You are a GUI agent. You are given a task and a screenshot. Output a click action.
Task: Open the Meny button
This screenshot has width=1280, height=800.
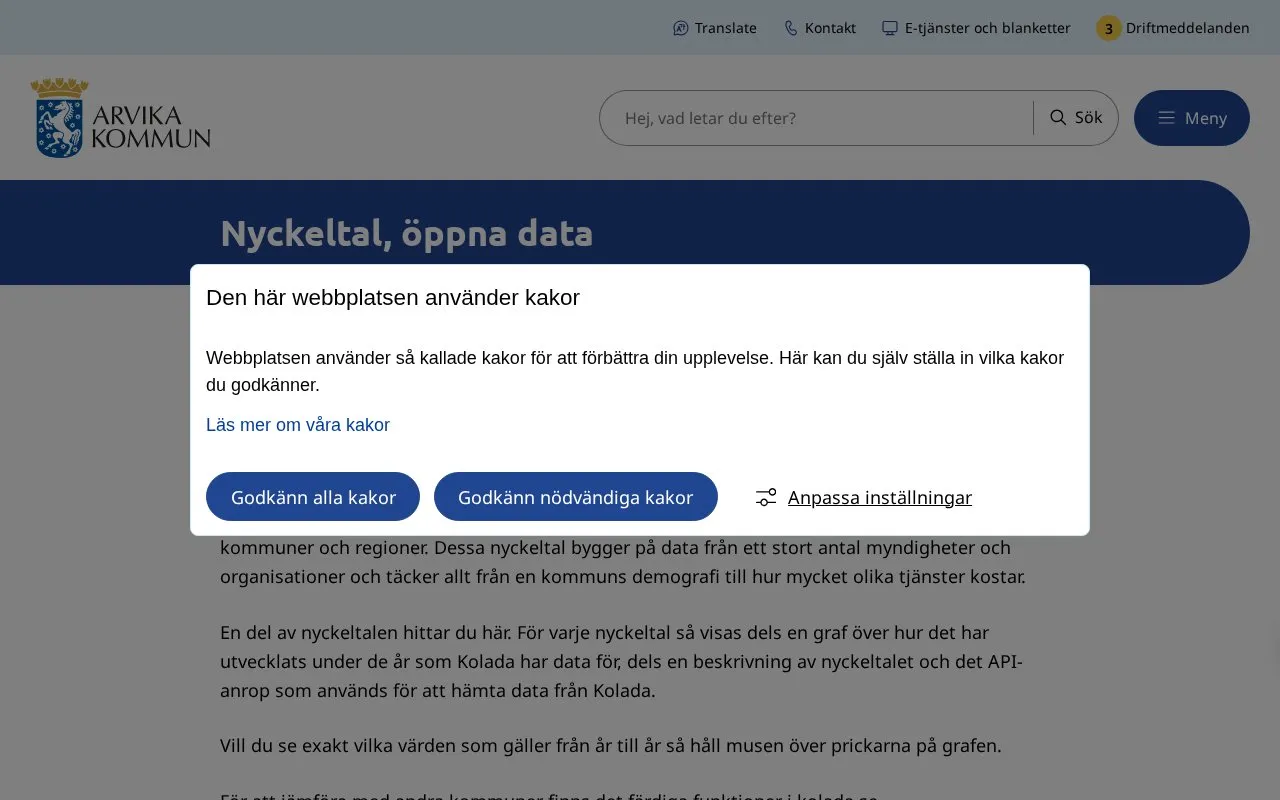pos(1192,118)
